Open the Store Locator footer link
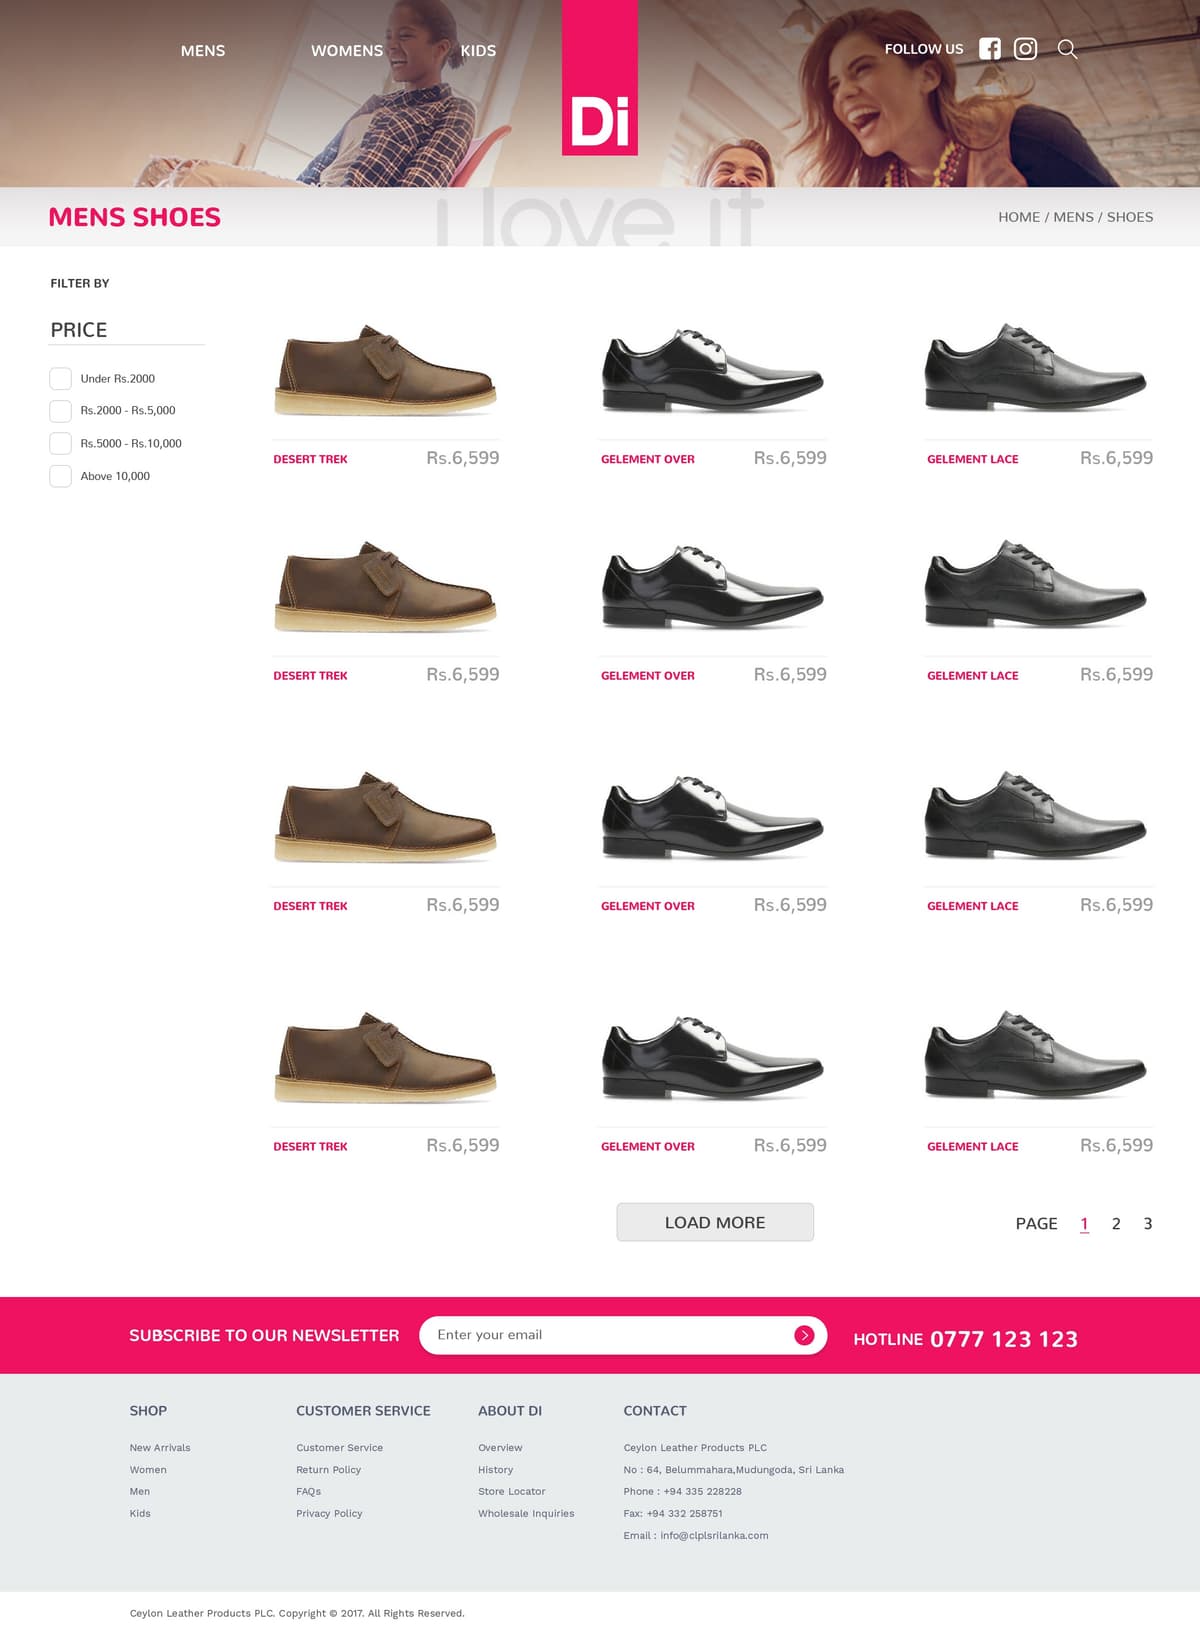Viewport: 1200px width, 1634px height. 511,1491
